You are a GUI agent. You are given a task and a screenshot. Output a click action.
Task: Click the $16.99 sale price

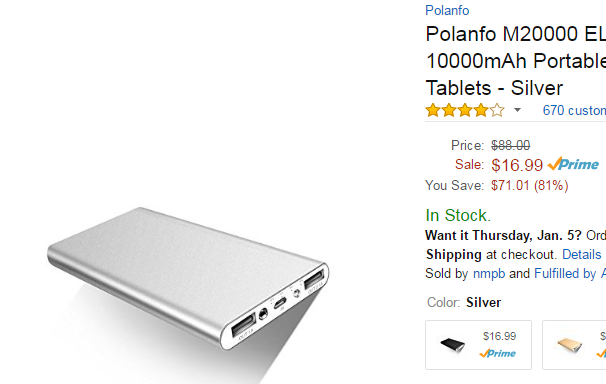click(517, 165)
